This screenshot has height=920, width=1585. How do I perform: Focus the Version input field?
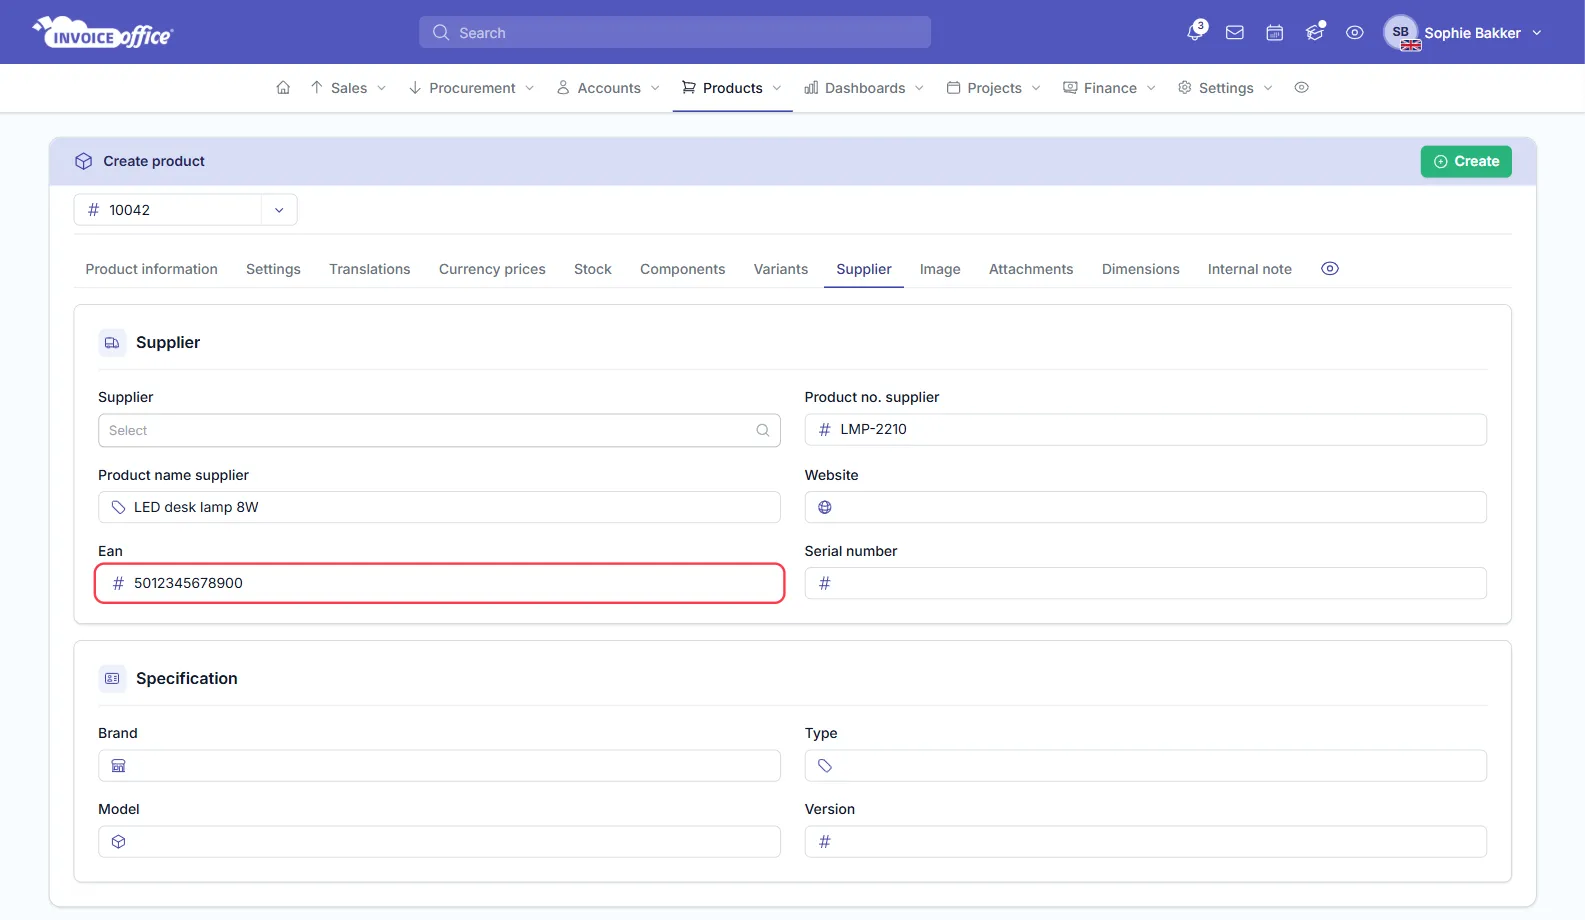(x=1145, y=842)
